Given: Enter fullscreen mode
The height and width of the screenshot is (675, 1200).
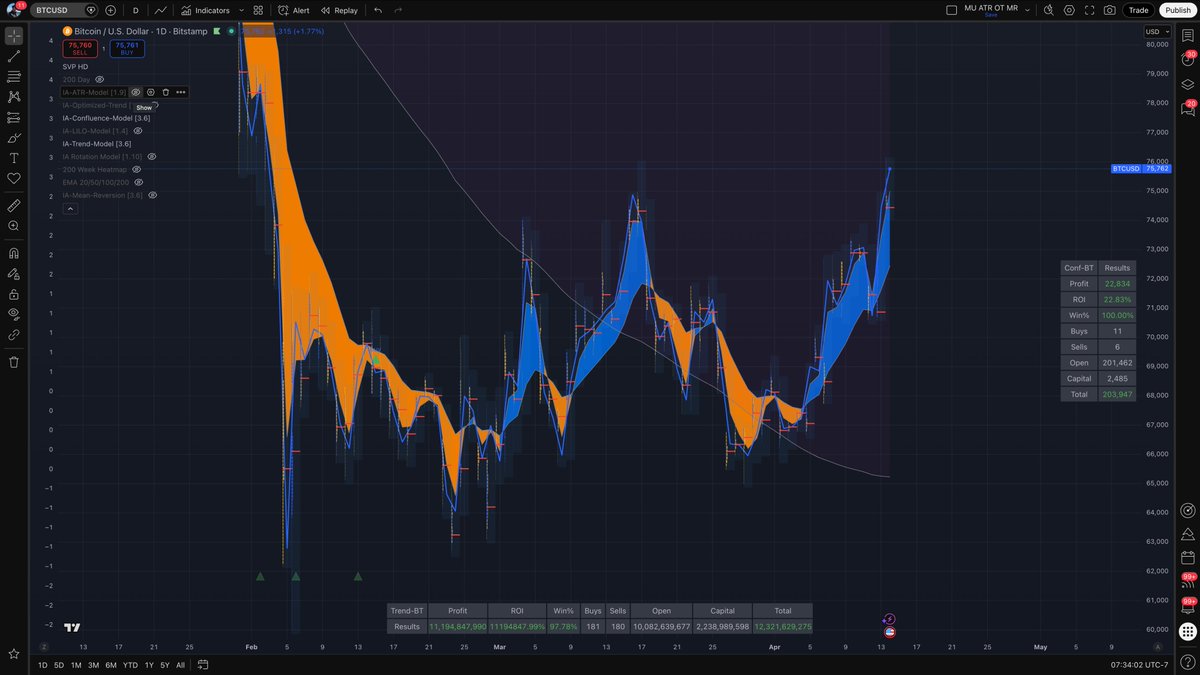Looking at the screenshot, I should pos(1090,10).
